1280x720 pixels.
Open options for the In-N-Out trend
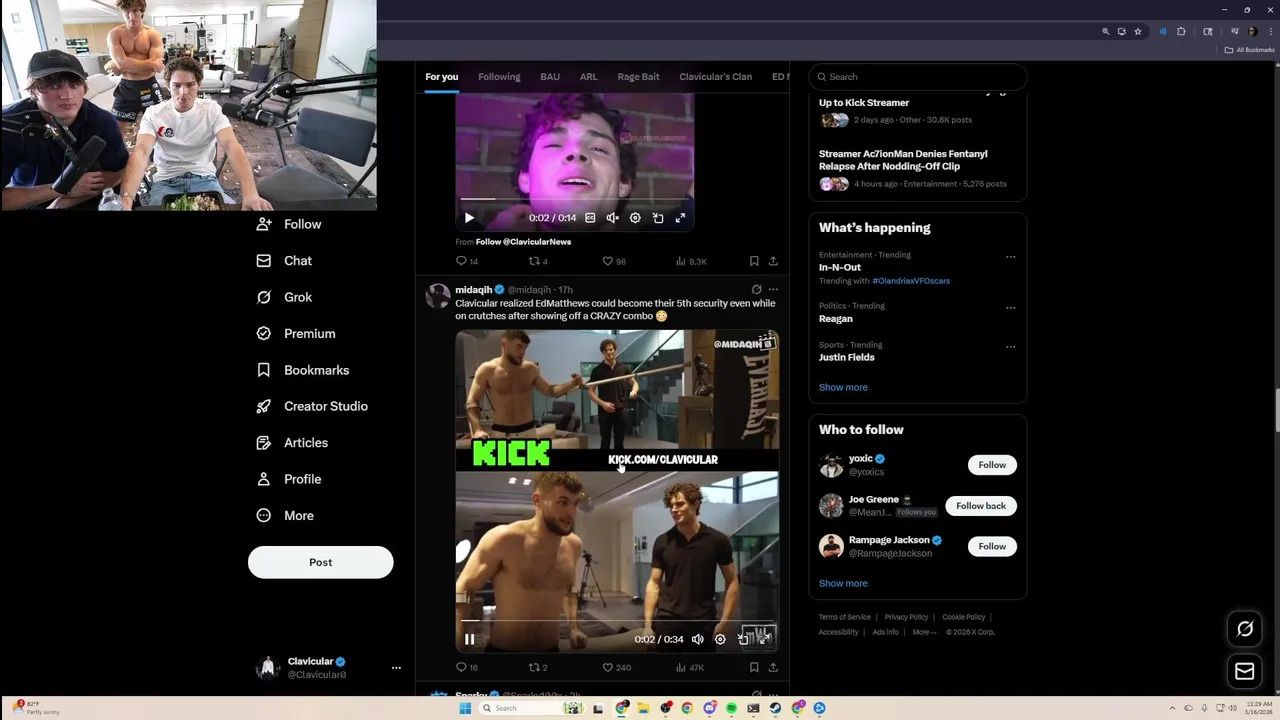coord(1010,257)
